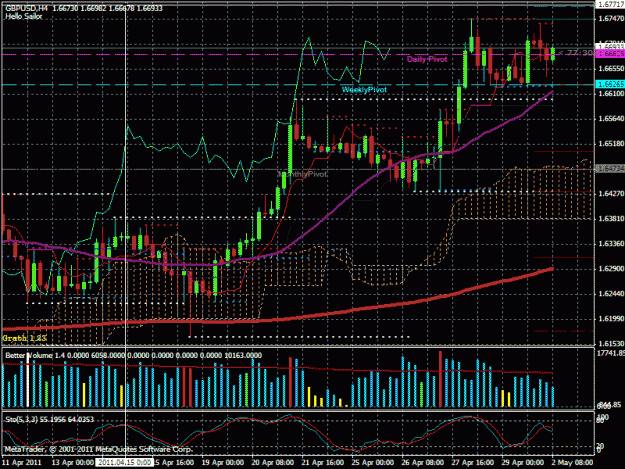Click the 26 Apr 08:00 time label
Viewport: 625px width, 469px height.
point(423,463)
